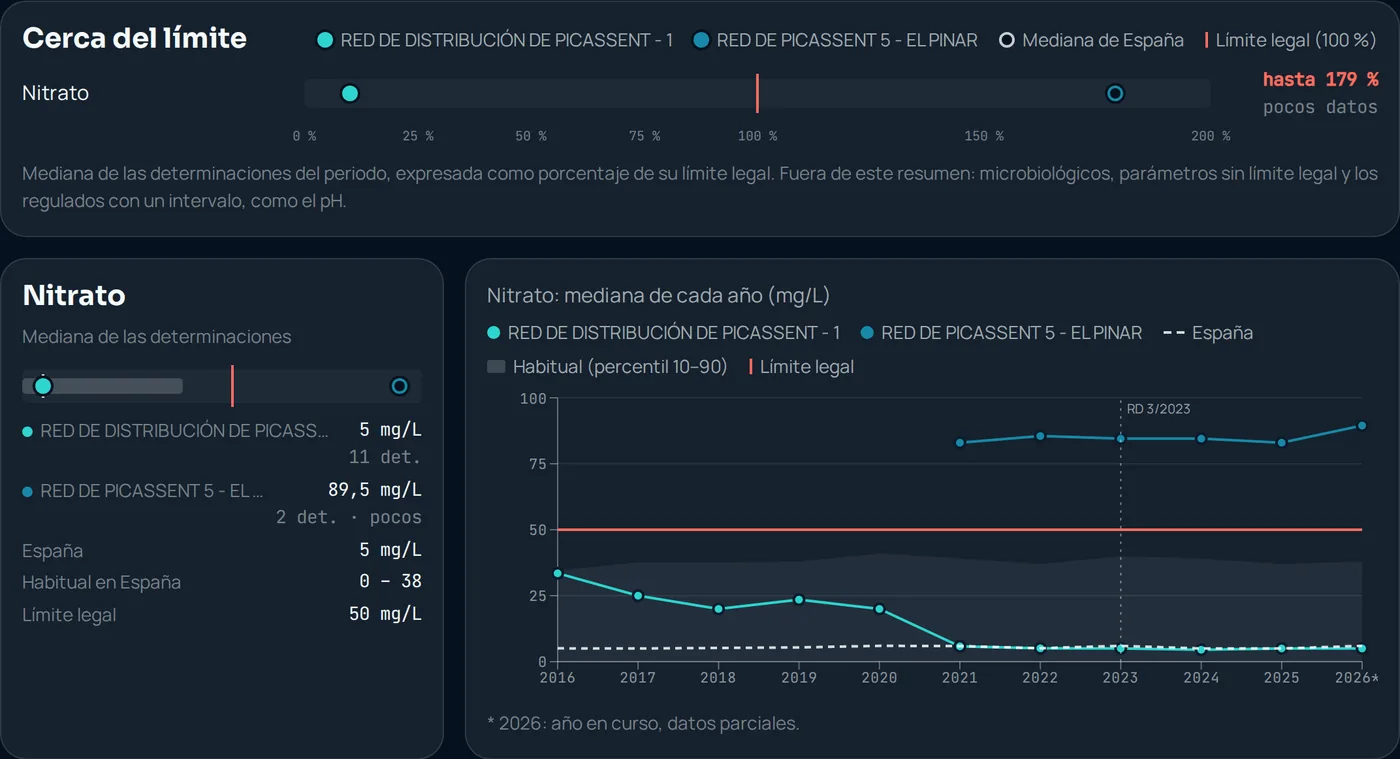Click the Habitual (percentil 10–90) grey swatch
Image resolution: width=1400 pixels, height=759 pixels.
click(x=496, y=367)
